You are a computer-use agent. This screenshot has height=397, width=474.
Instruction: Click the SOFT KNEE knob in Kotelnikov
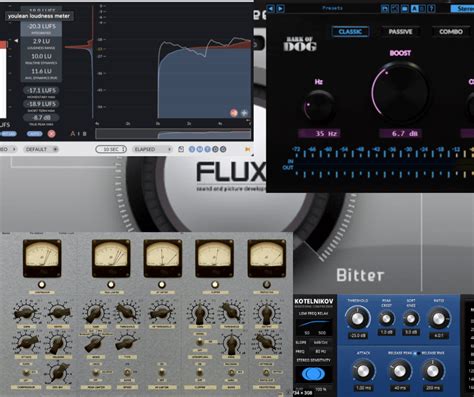(411, 319)
